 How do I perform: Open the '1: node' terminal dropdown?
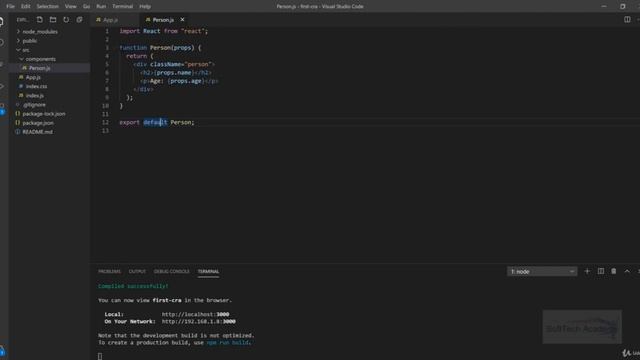[542, 271]
